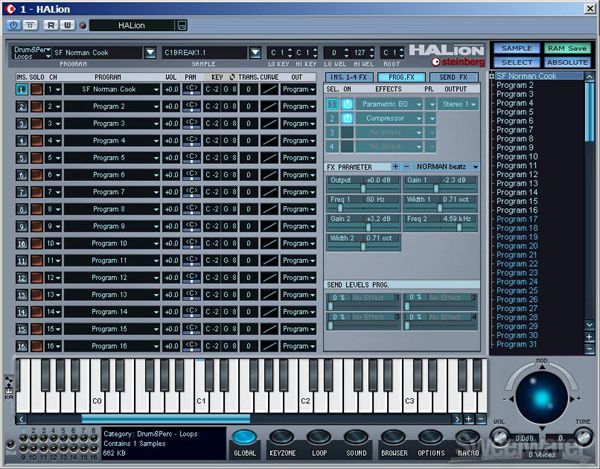Image resolution: width=600 pixels, height=469 pixels.
Task: Open the Options page button
Action: 431,441
